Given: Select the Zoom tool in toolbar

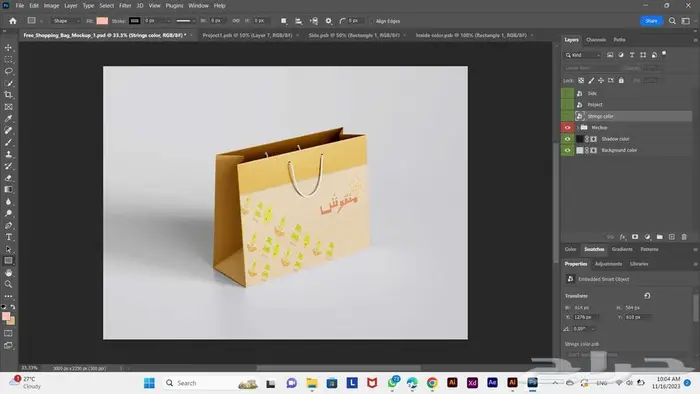Looking at the screenshot, I should (x=8, y=284).
